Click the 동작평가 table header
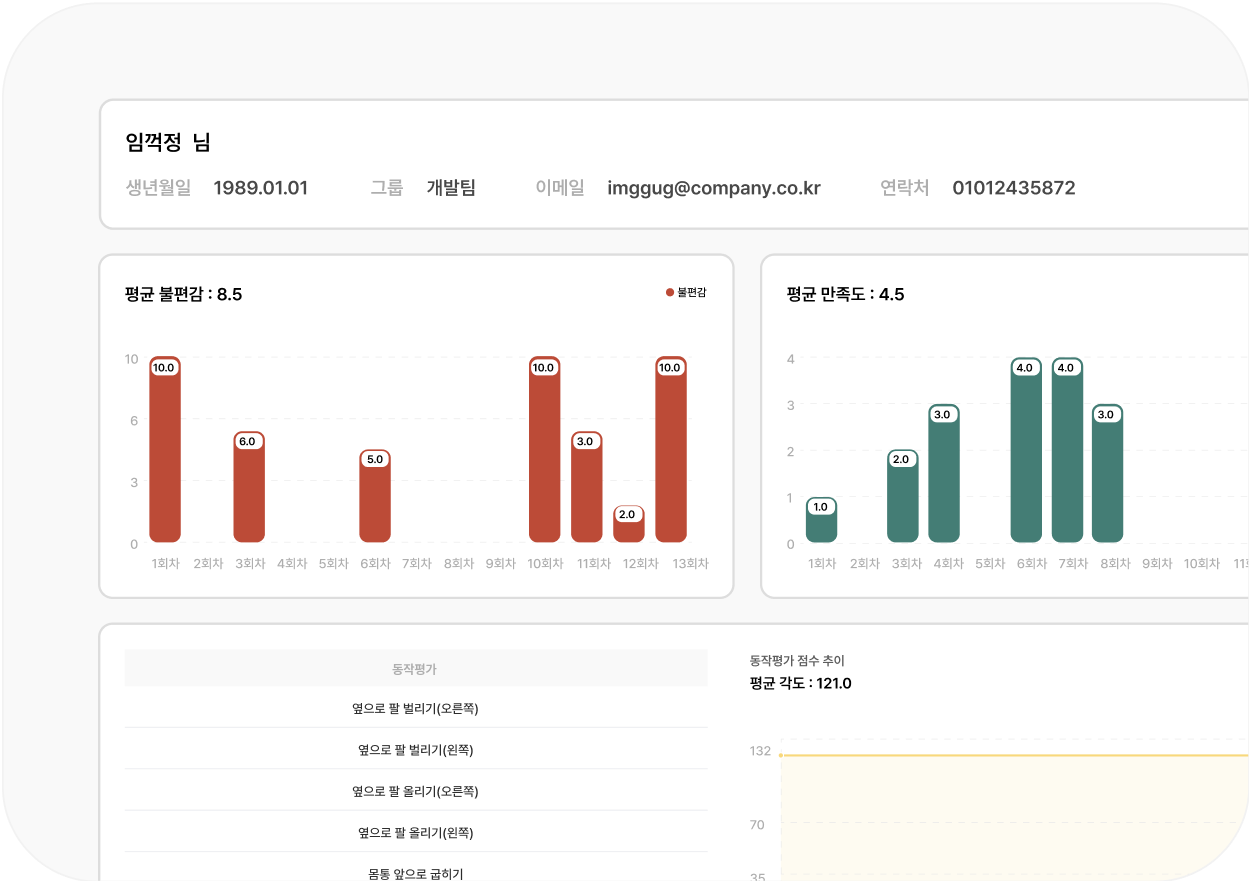This screenshot has width=1249, height=881. click(414, 667)
